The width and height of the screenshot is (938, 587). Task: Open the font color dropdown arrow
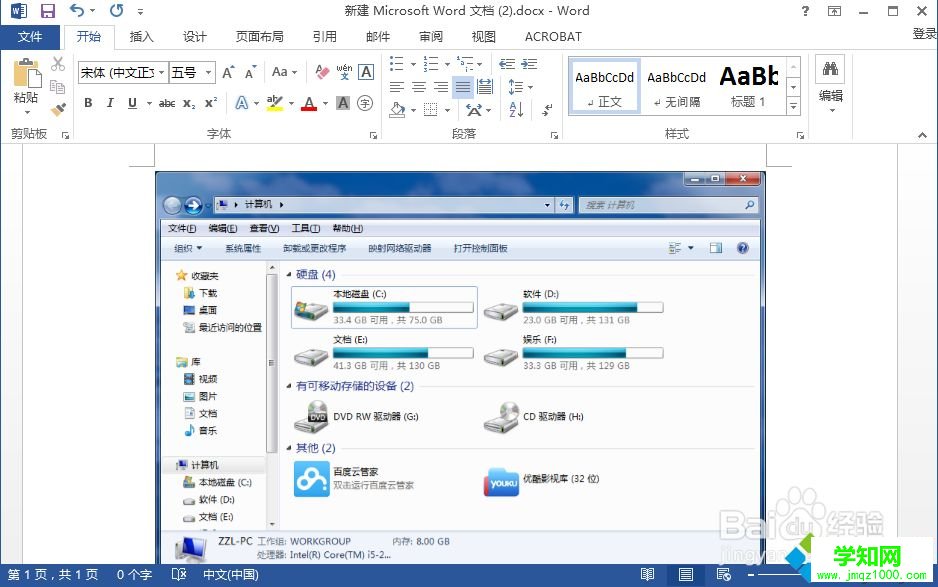coord(324,103)
